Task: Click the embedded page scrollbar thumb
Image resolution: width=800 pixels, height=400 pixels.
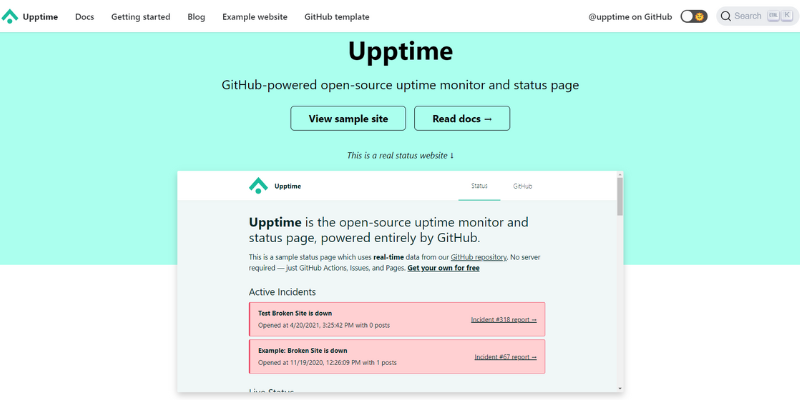Action: (x=619, y=196)
